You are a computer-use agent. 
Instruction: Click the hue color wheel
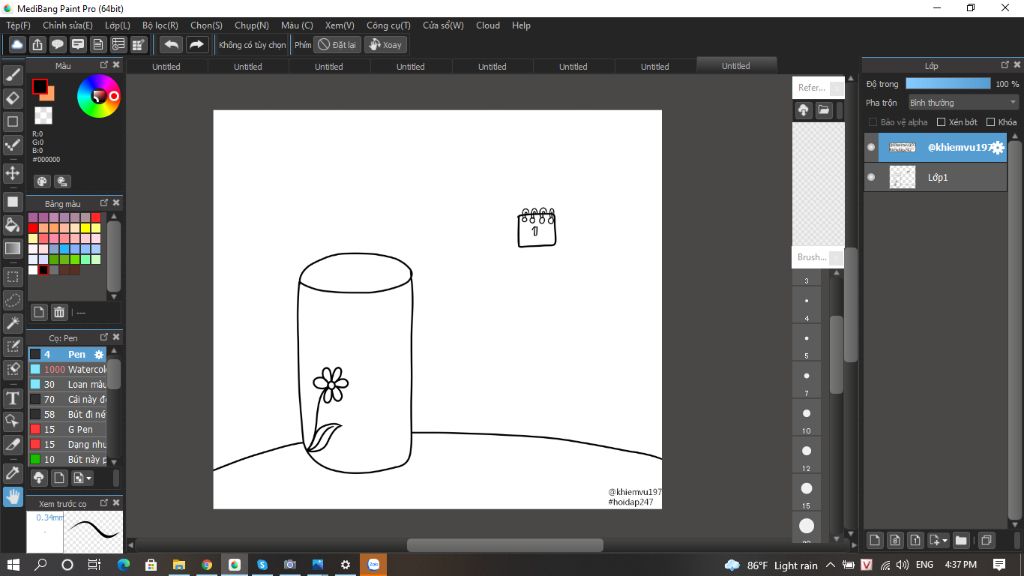click(99, 97)
